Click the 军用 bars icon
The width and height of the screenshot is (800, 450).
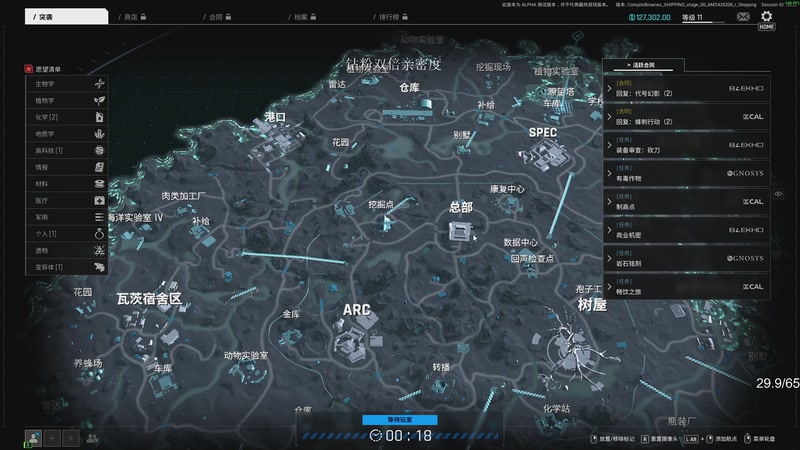99,217
